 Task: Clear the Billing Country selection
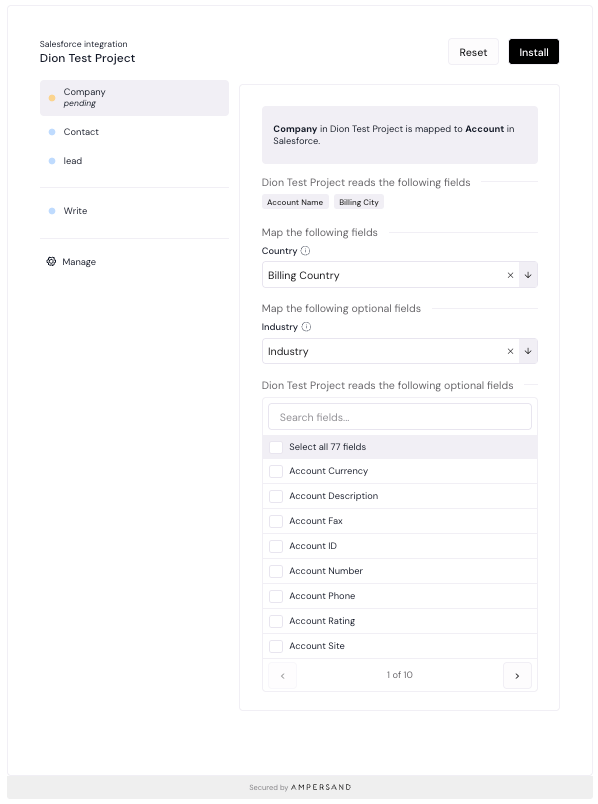(x=510, y=275)
